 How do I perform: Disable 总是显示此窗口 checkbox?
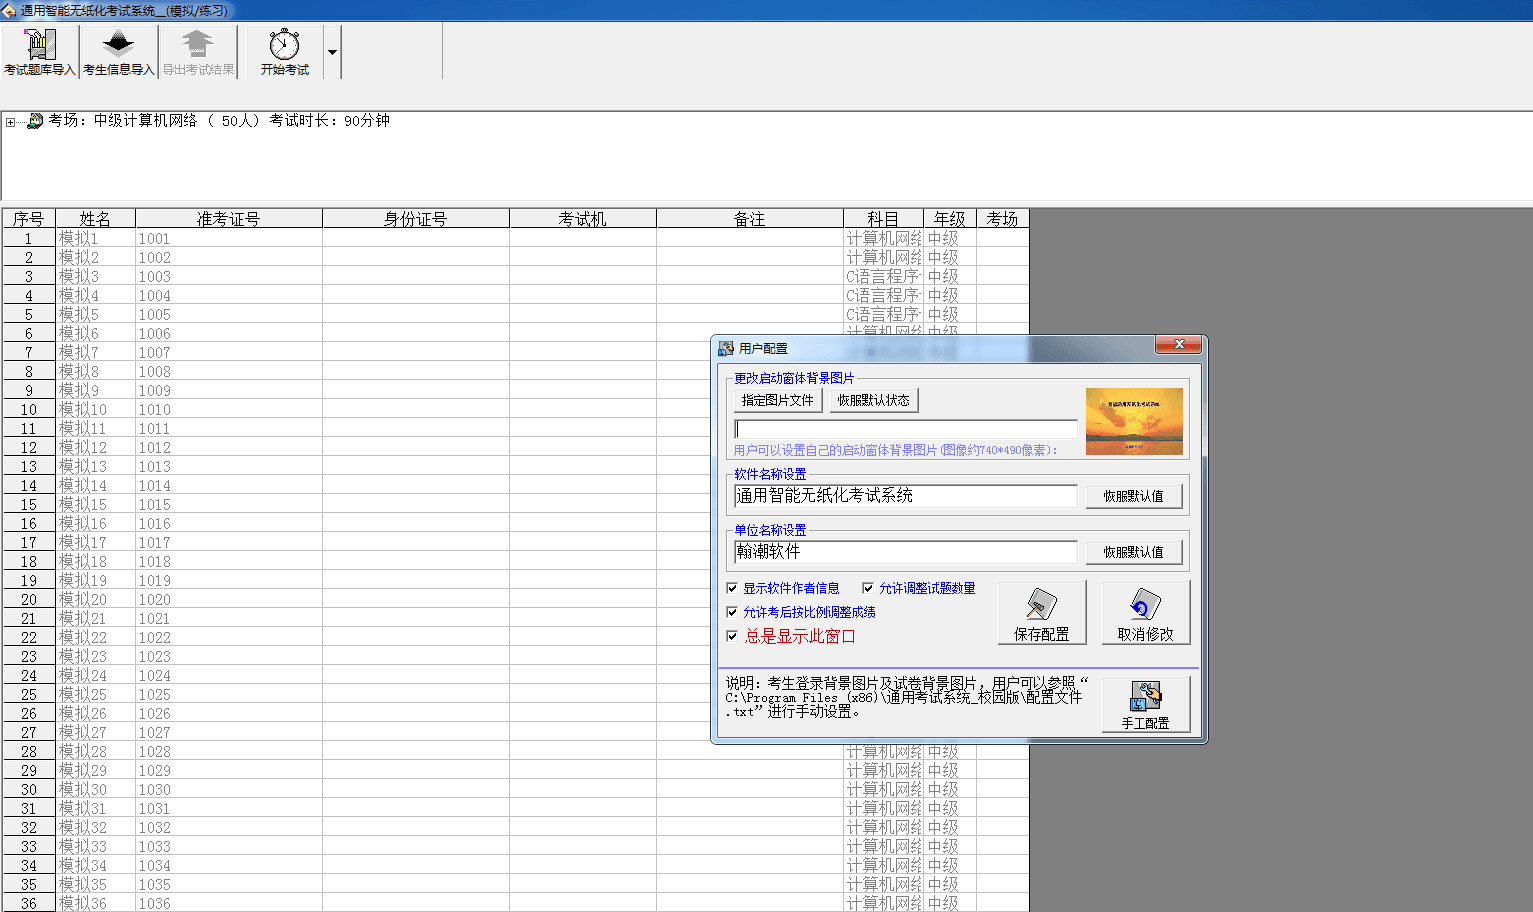732,636
